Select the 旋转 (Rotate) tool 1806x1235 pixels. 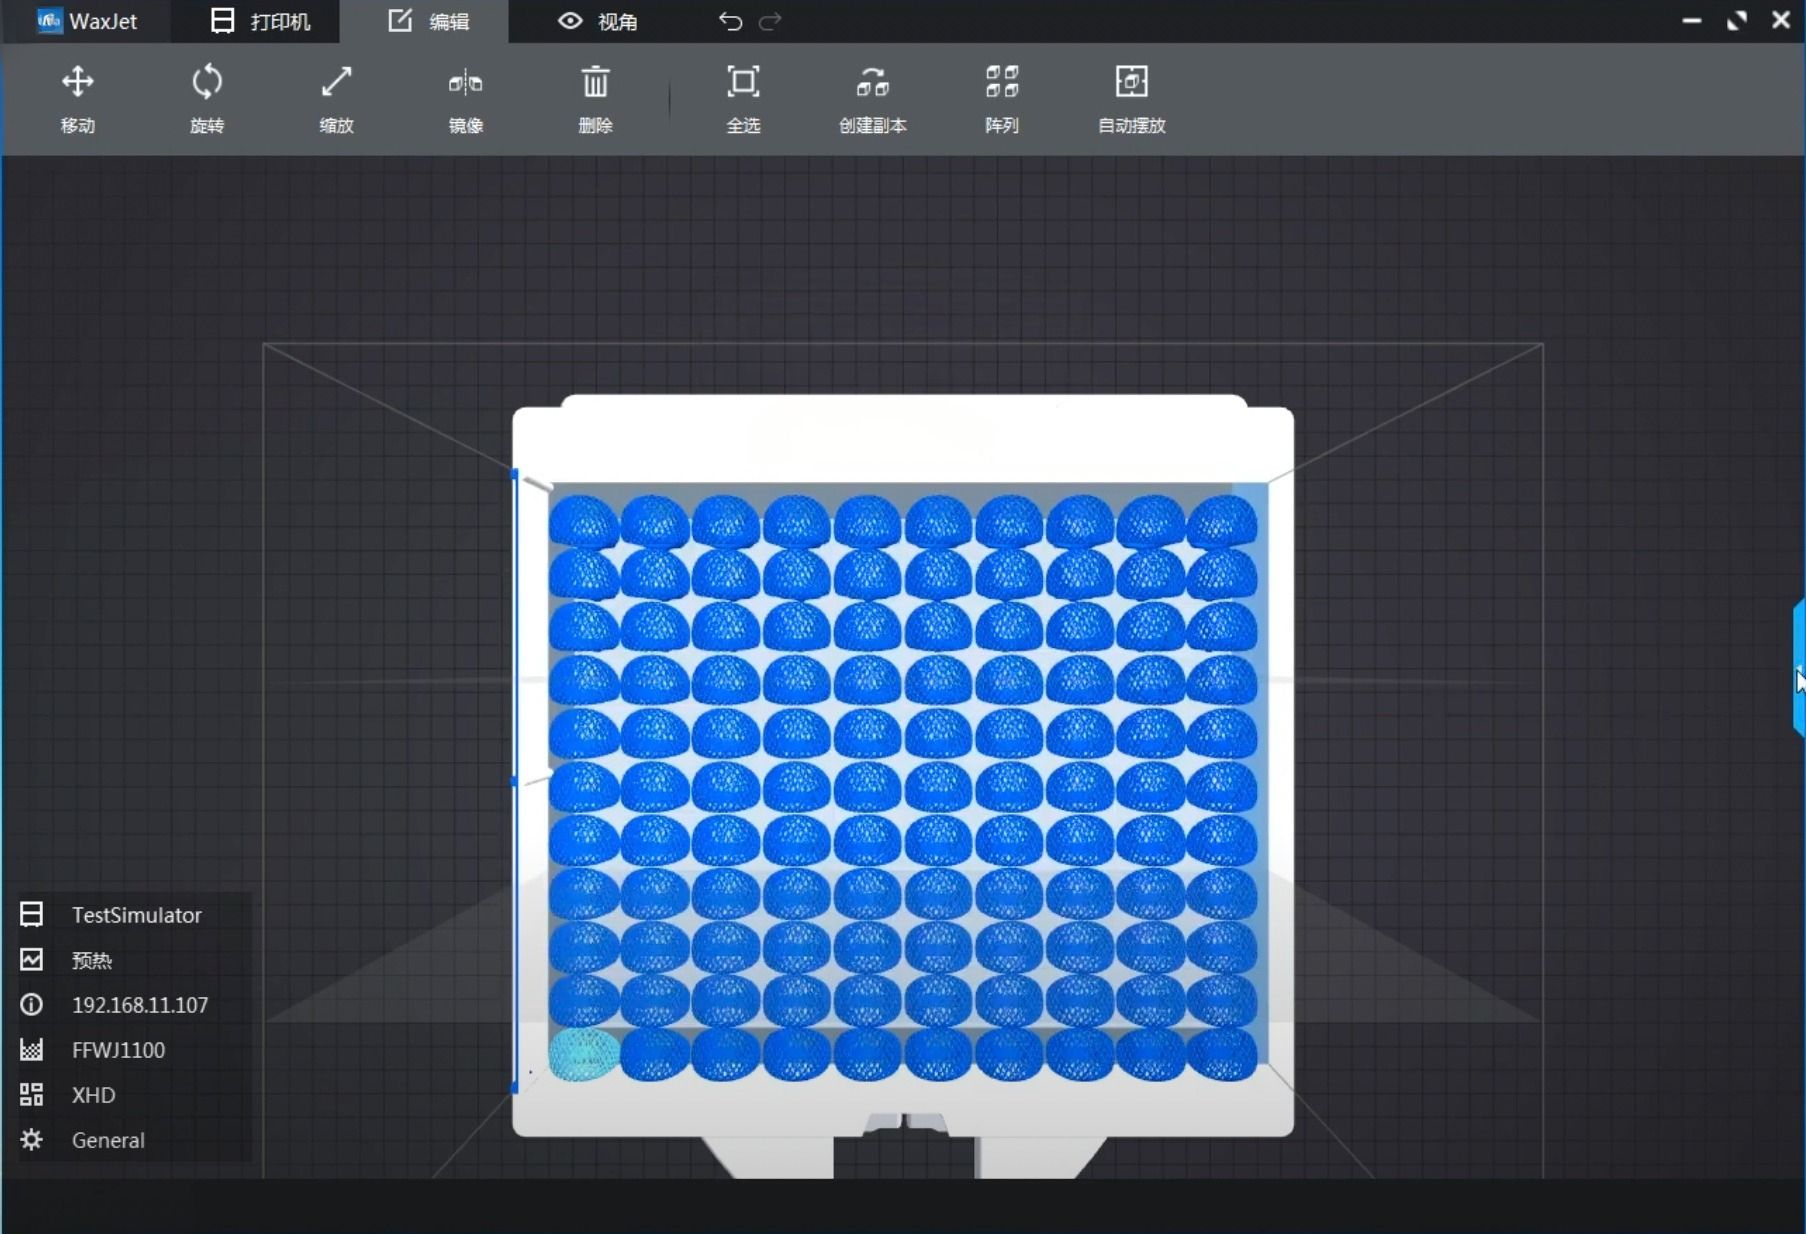(x=207, y=99)
